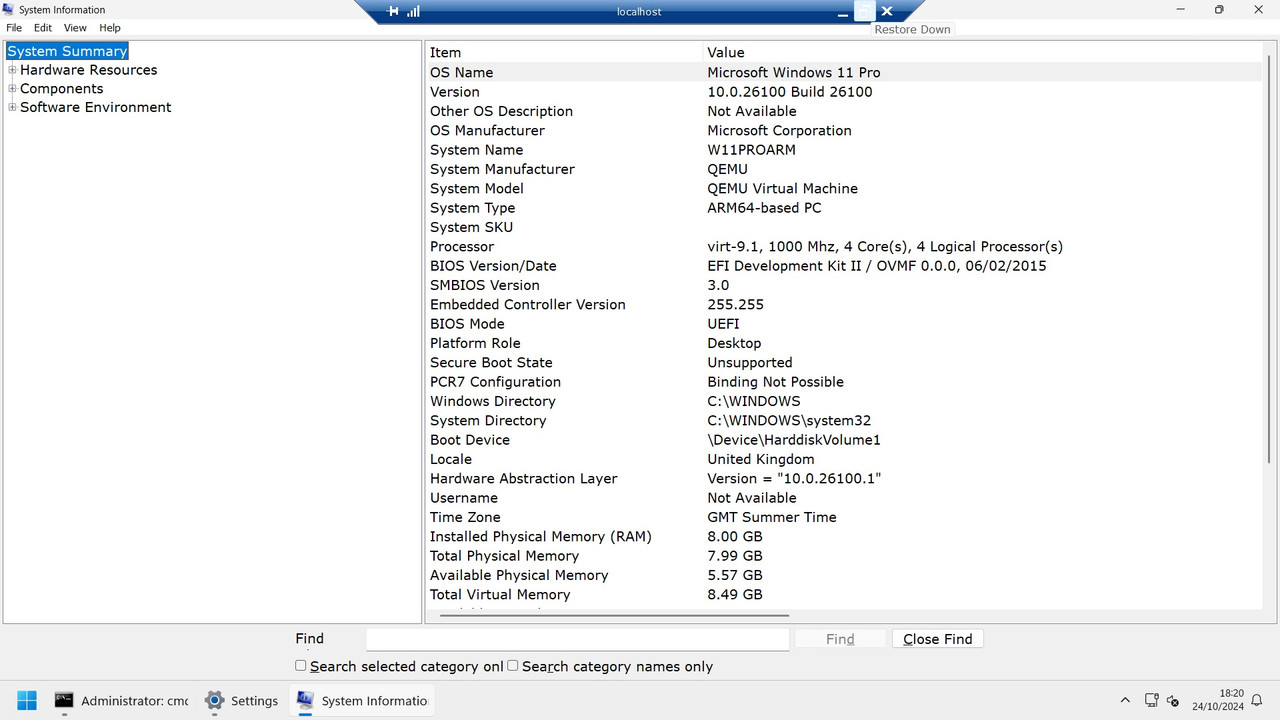Click Restore Down on the localhost bar
1280x720 pixels.
coord(864,11)
